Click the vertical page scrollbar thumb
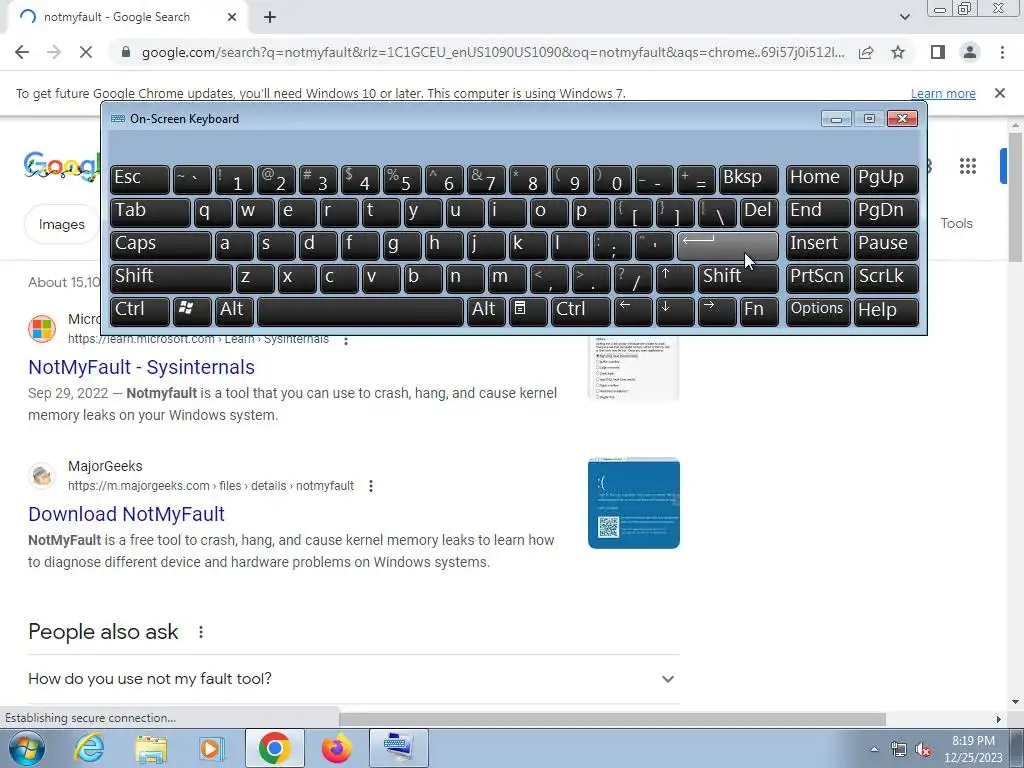 point(1015,196)
